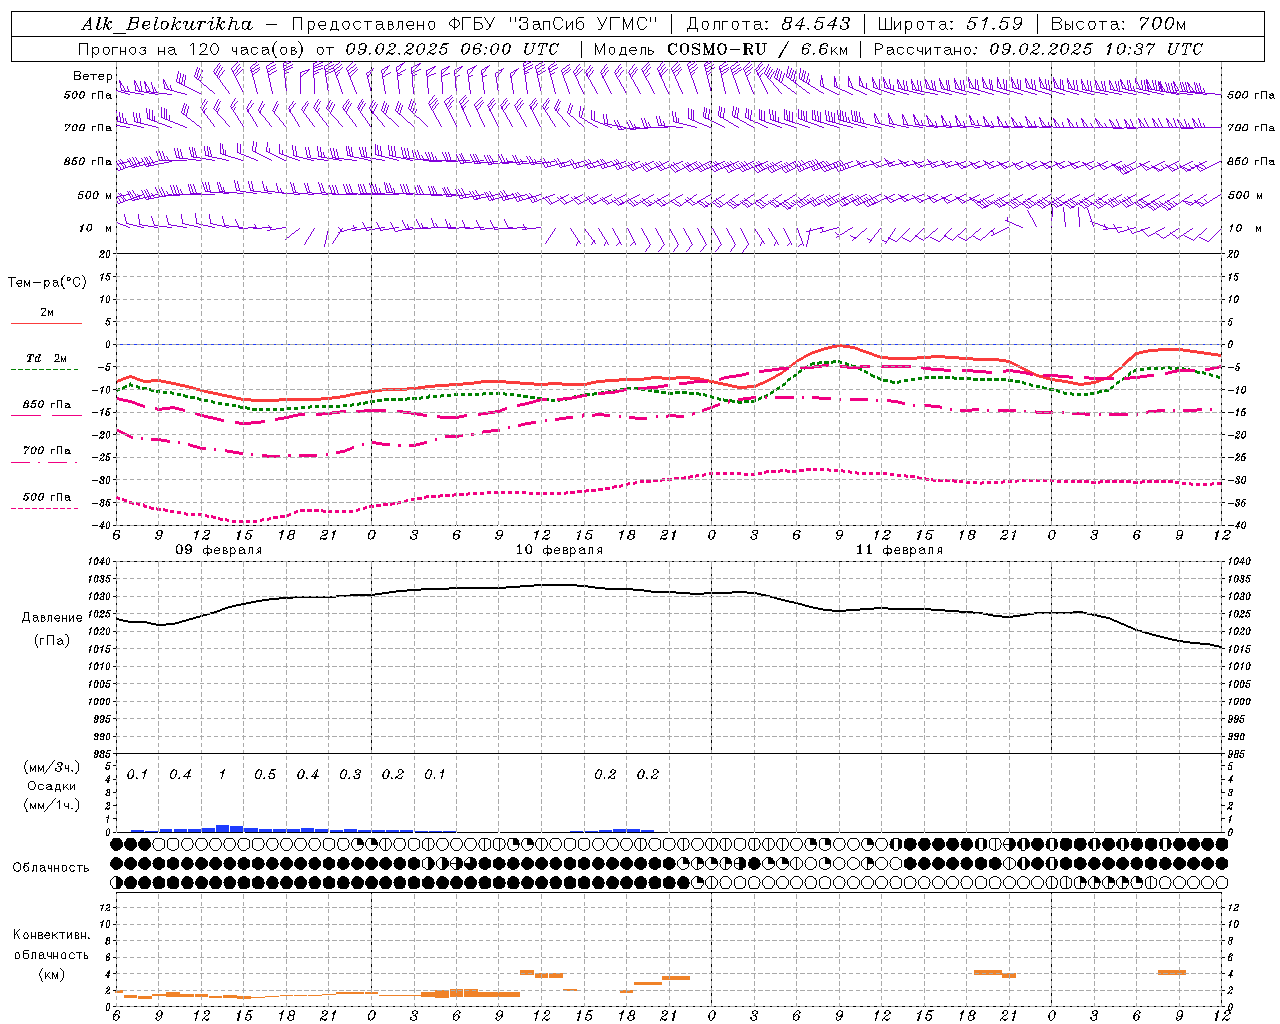Click the Осадки precipitation label
Viewport: 1280px width, 1024px height.
coord(51,786)
